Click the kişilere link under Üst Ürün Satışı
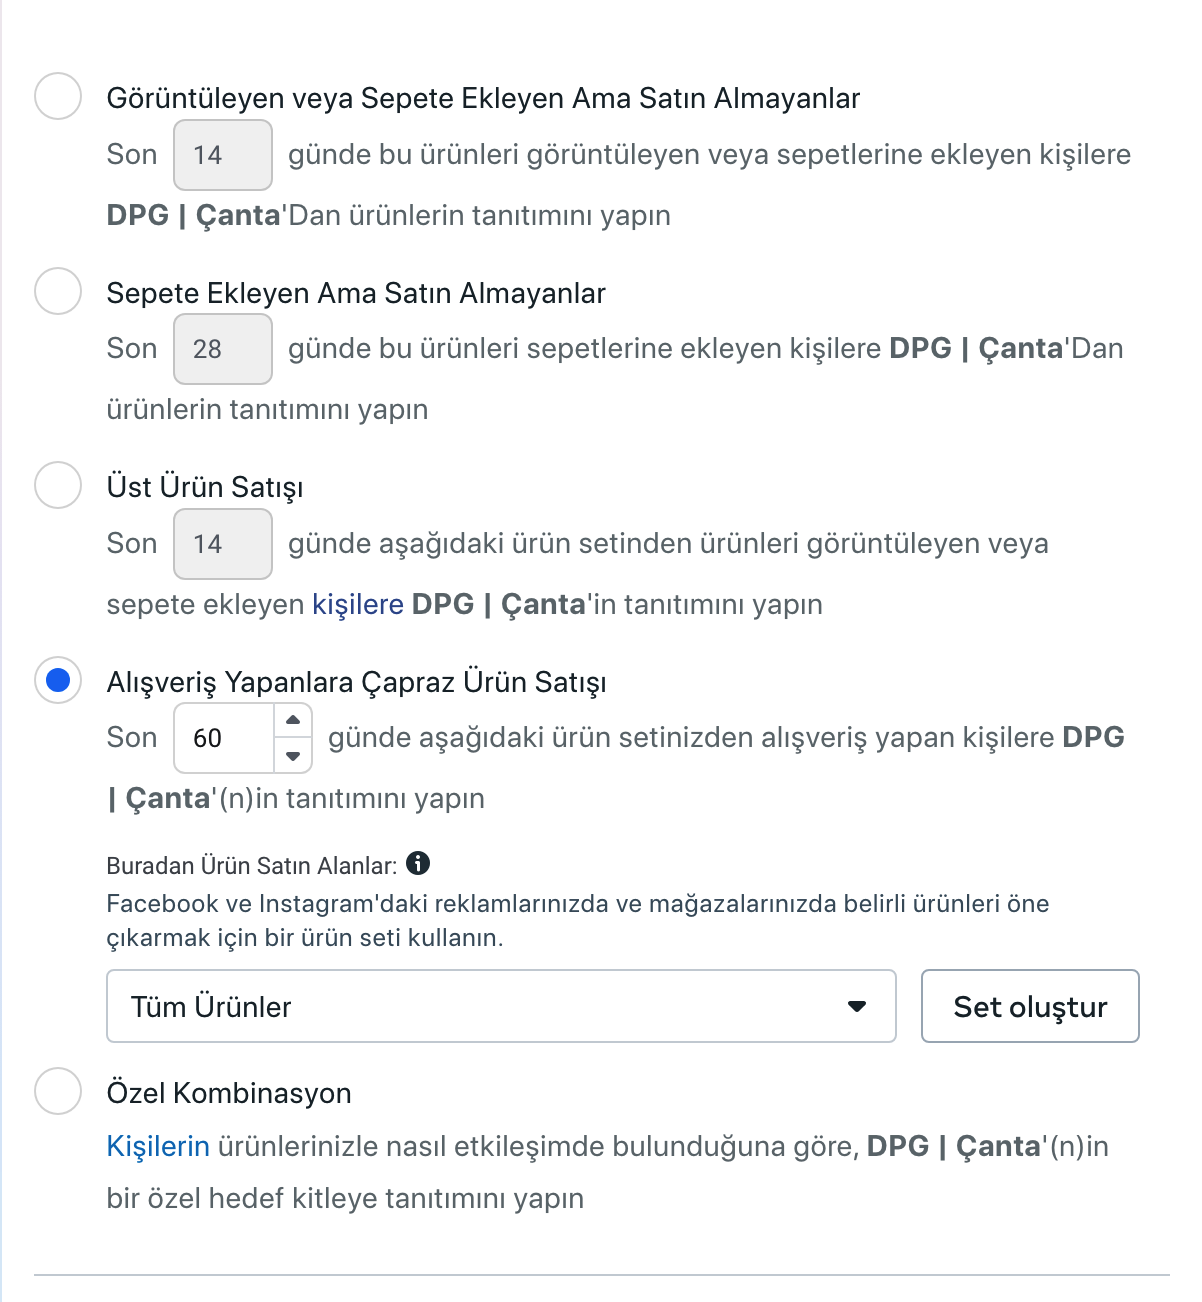1202x1302 pixels. 358,604
